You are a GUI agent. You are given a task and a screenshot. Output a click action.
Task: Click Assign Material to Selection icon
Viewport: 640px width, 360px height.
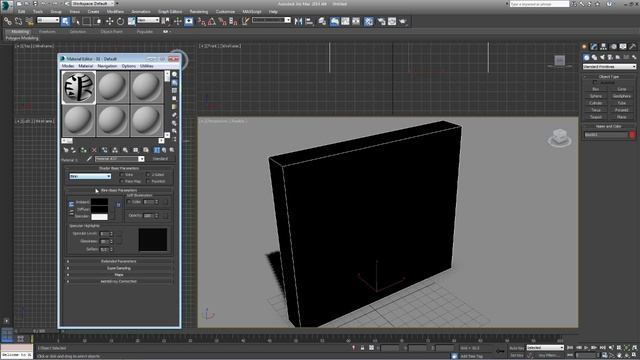[x=84, y=150]
